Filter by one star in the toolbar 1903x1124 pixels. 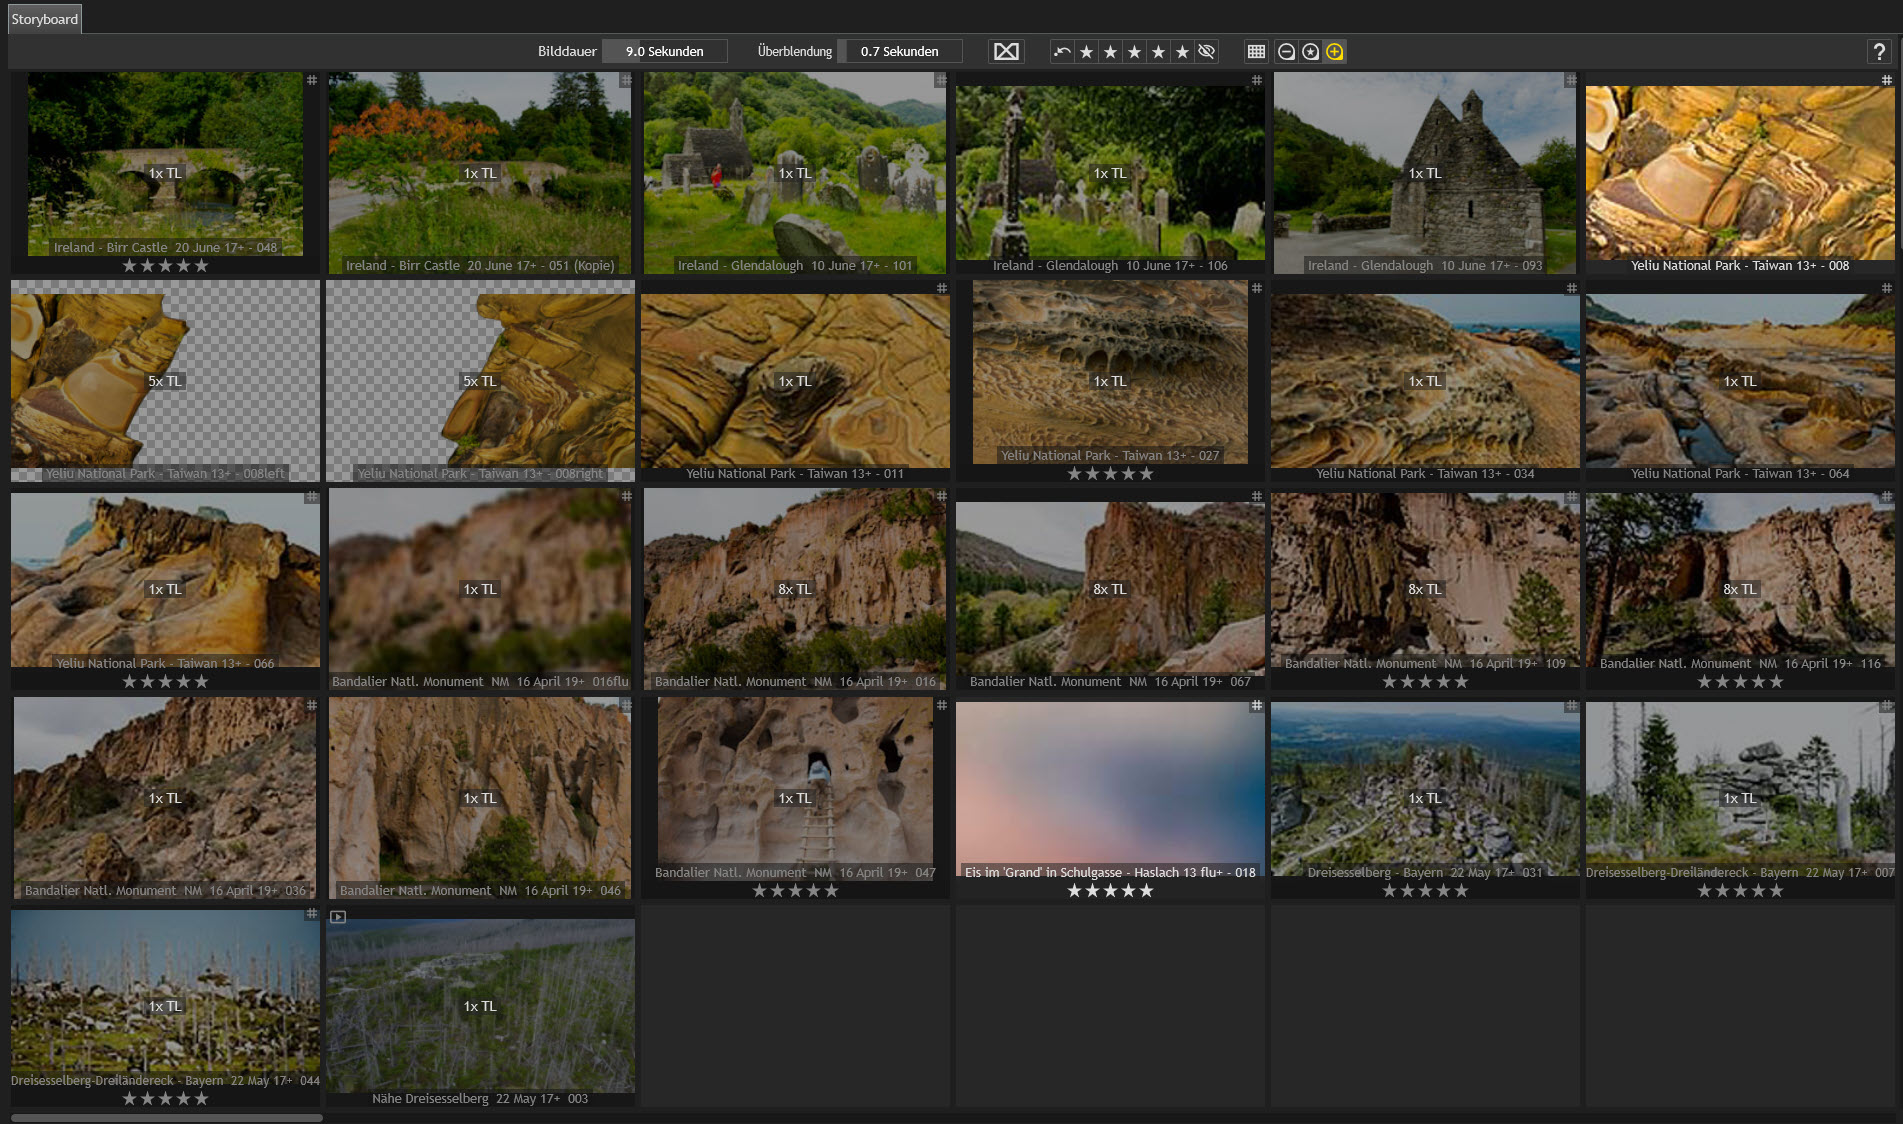1086,51
